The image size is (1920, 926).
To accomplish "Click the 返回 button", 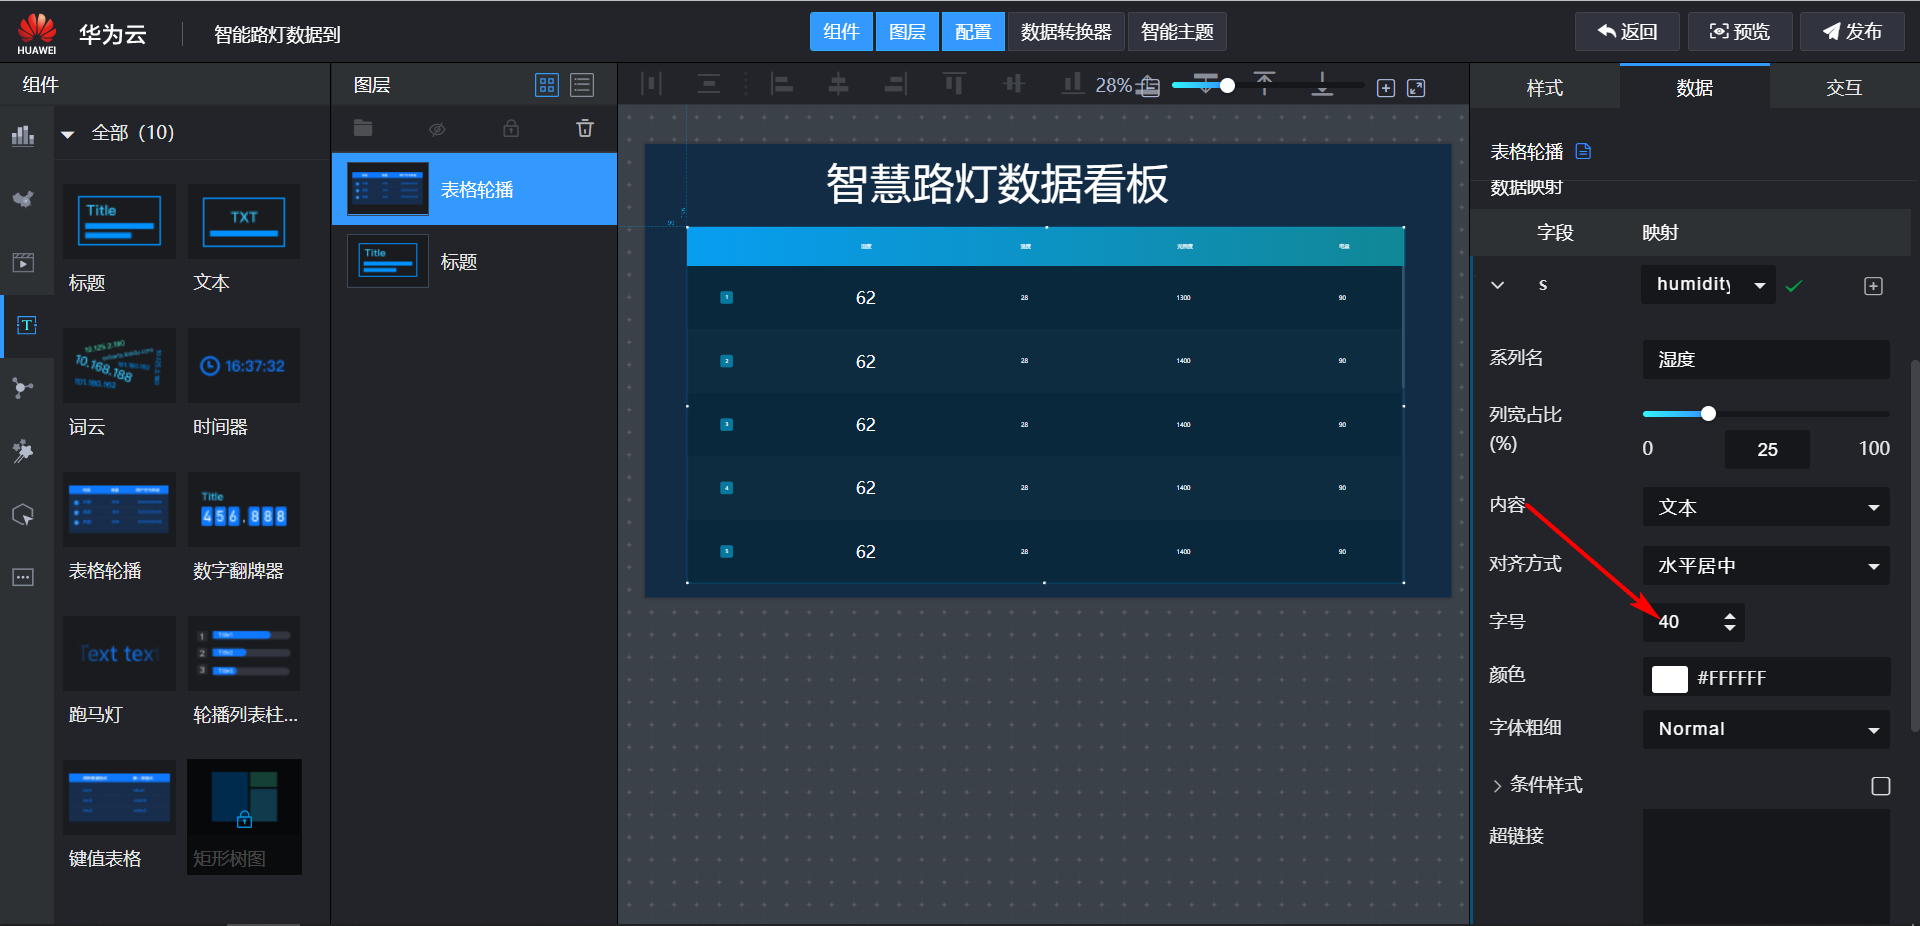I will pos(1628,32).
